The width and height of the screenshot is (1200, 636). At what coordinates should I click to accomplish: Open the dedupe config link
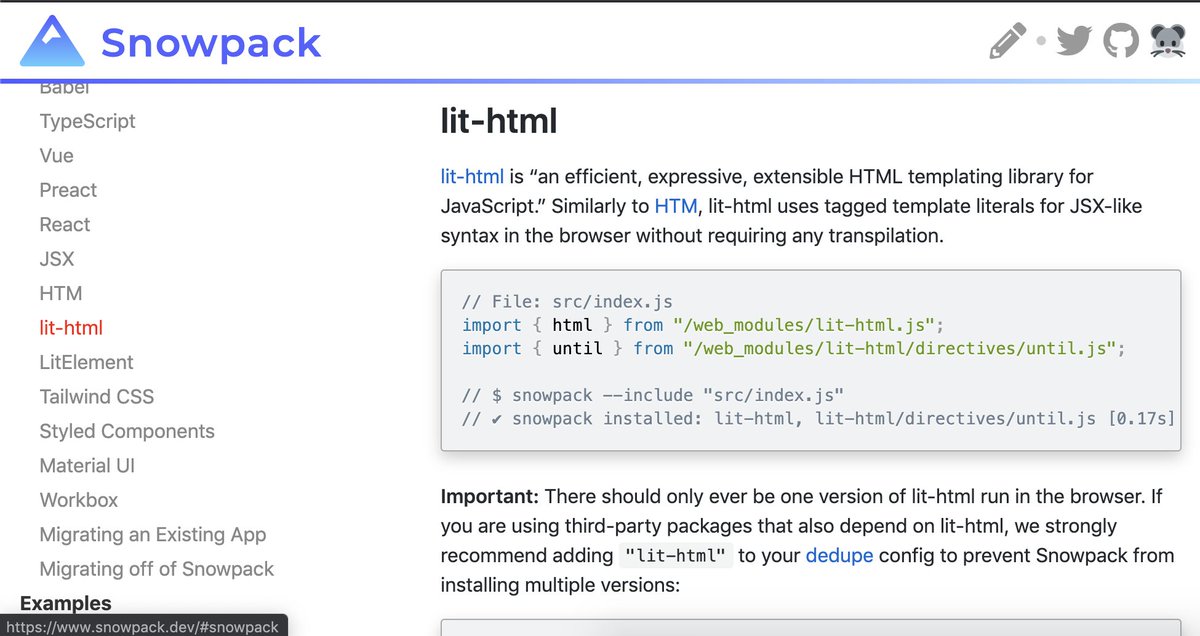point(839,555)
